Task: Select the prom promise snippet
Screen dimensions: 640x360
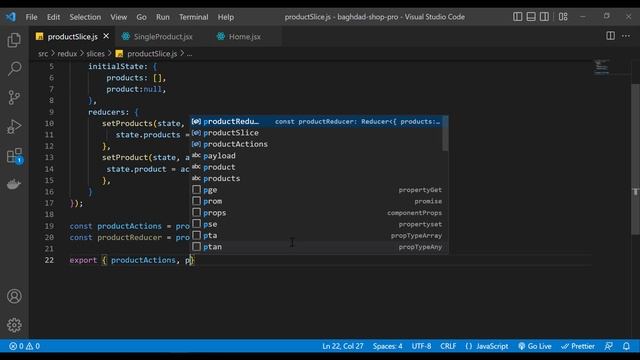Action: pos(316,201)
